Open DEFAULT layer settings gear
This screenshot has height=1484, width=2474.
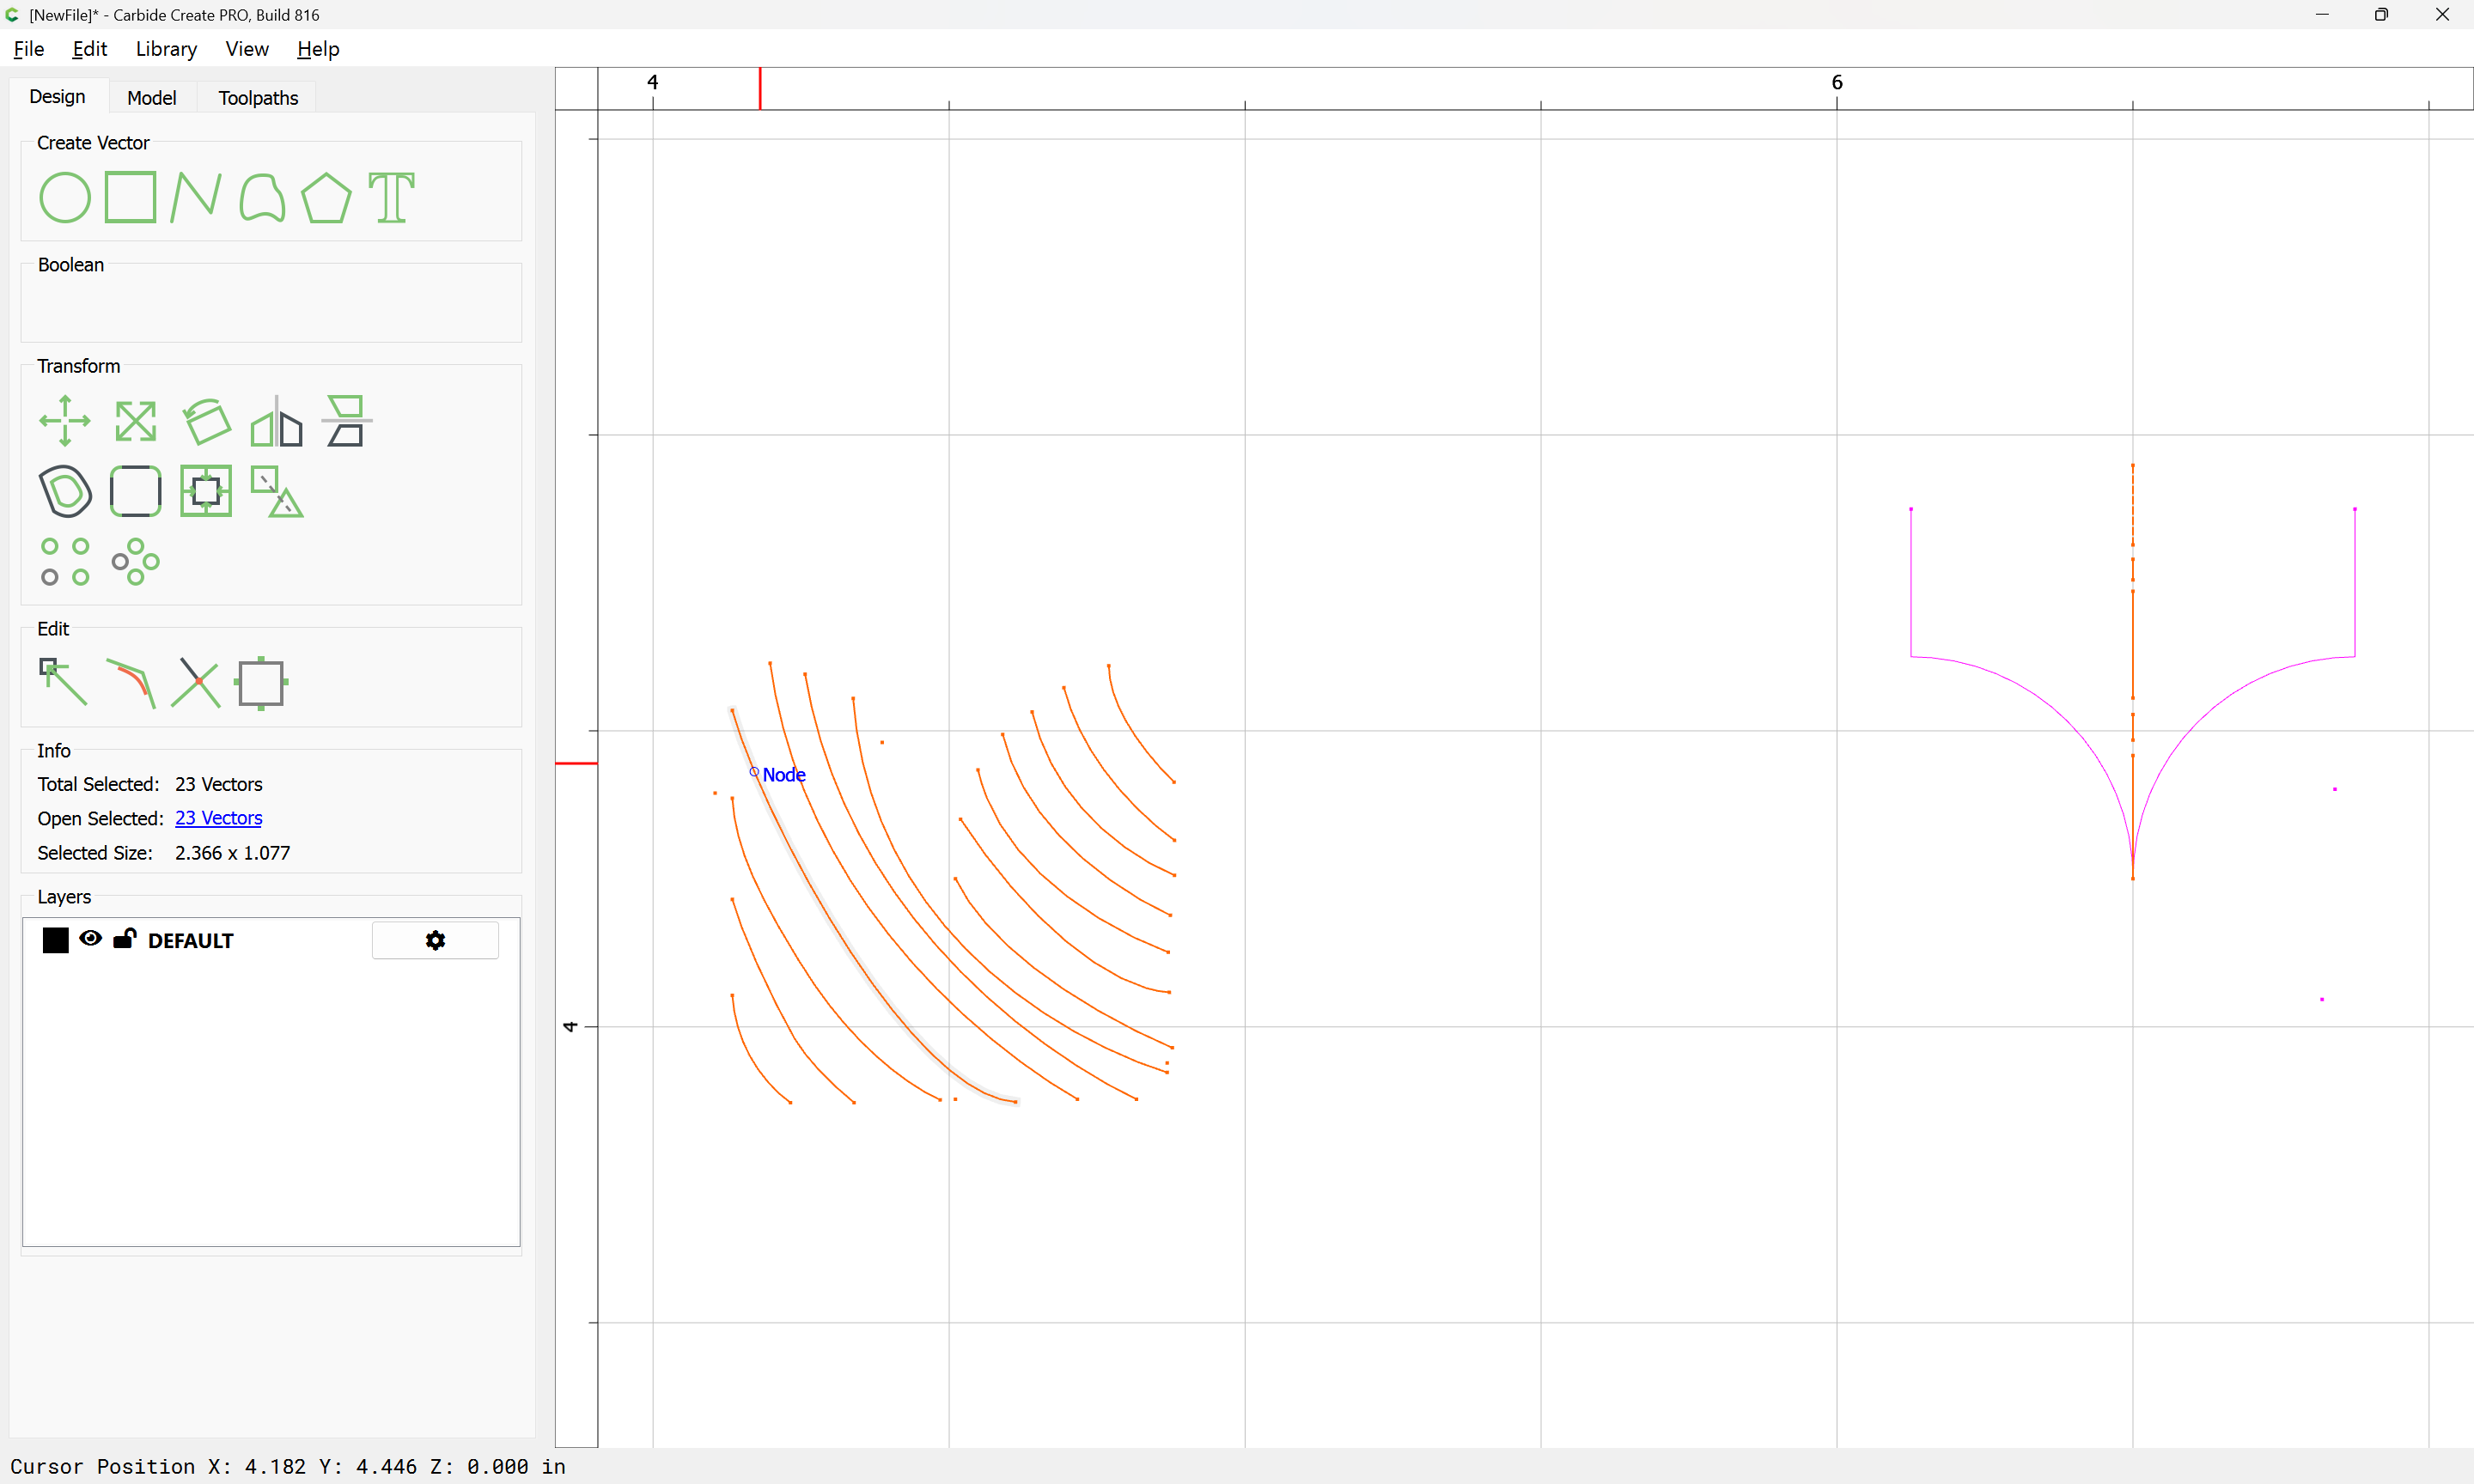click(x=435, y=940)
